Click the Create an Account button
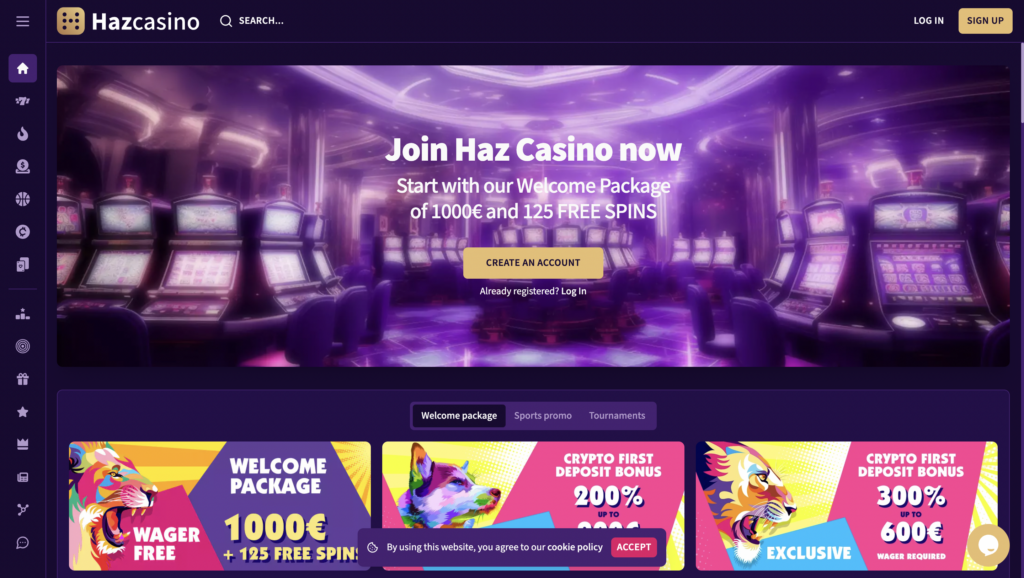1024x578 pixels. (533, 263)
